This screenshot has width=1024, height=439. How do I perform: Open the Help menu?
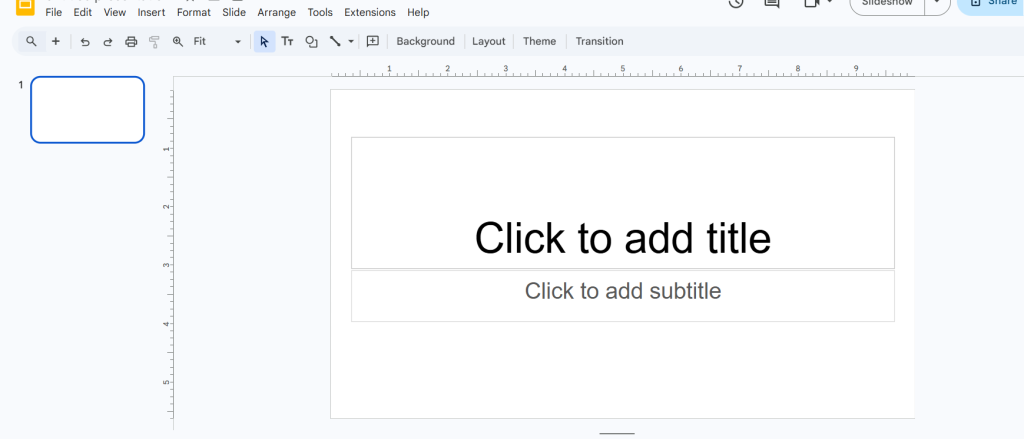pos(418,12)
